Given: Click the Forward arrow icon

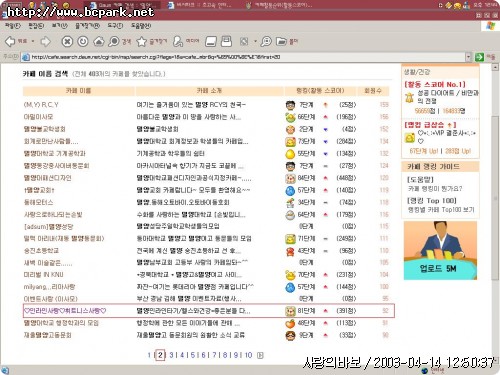Looking at the screenshot, I should tap(45, 41).
